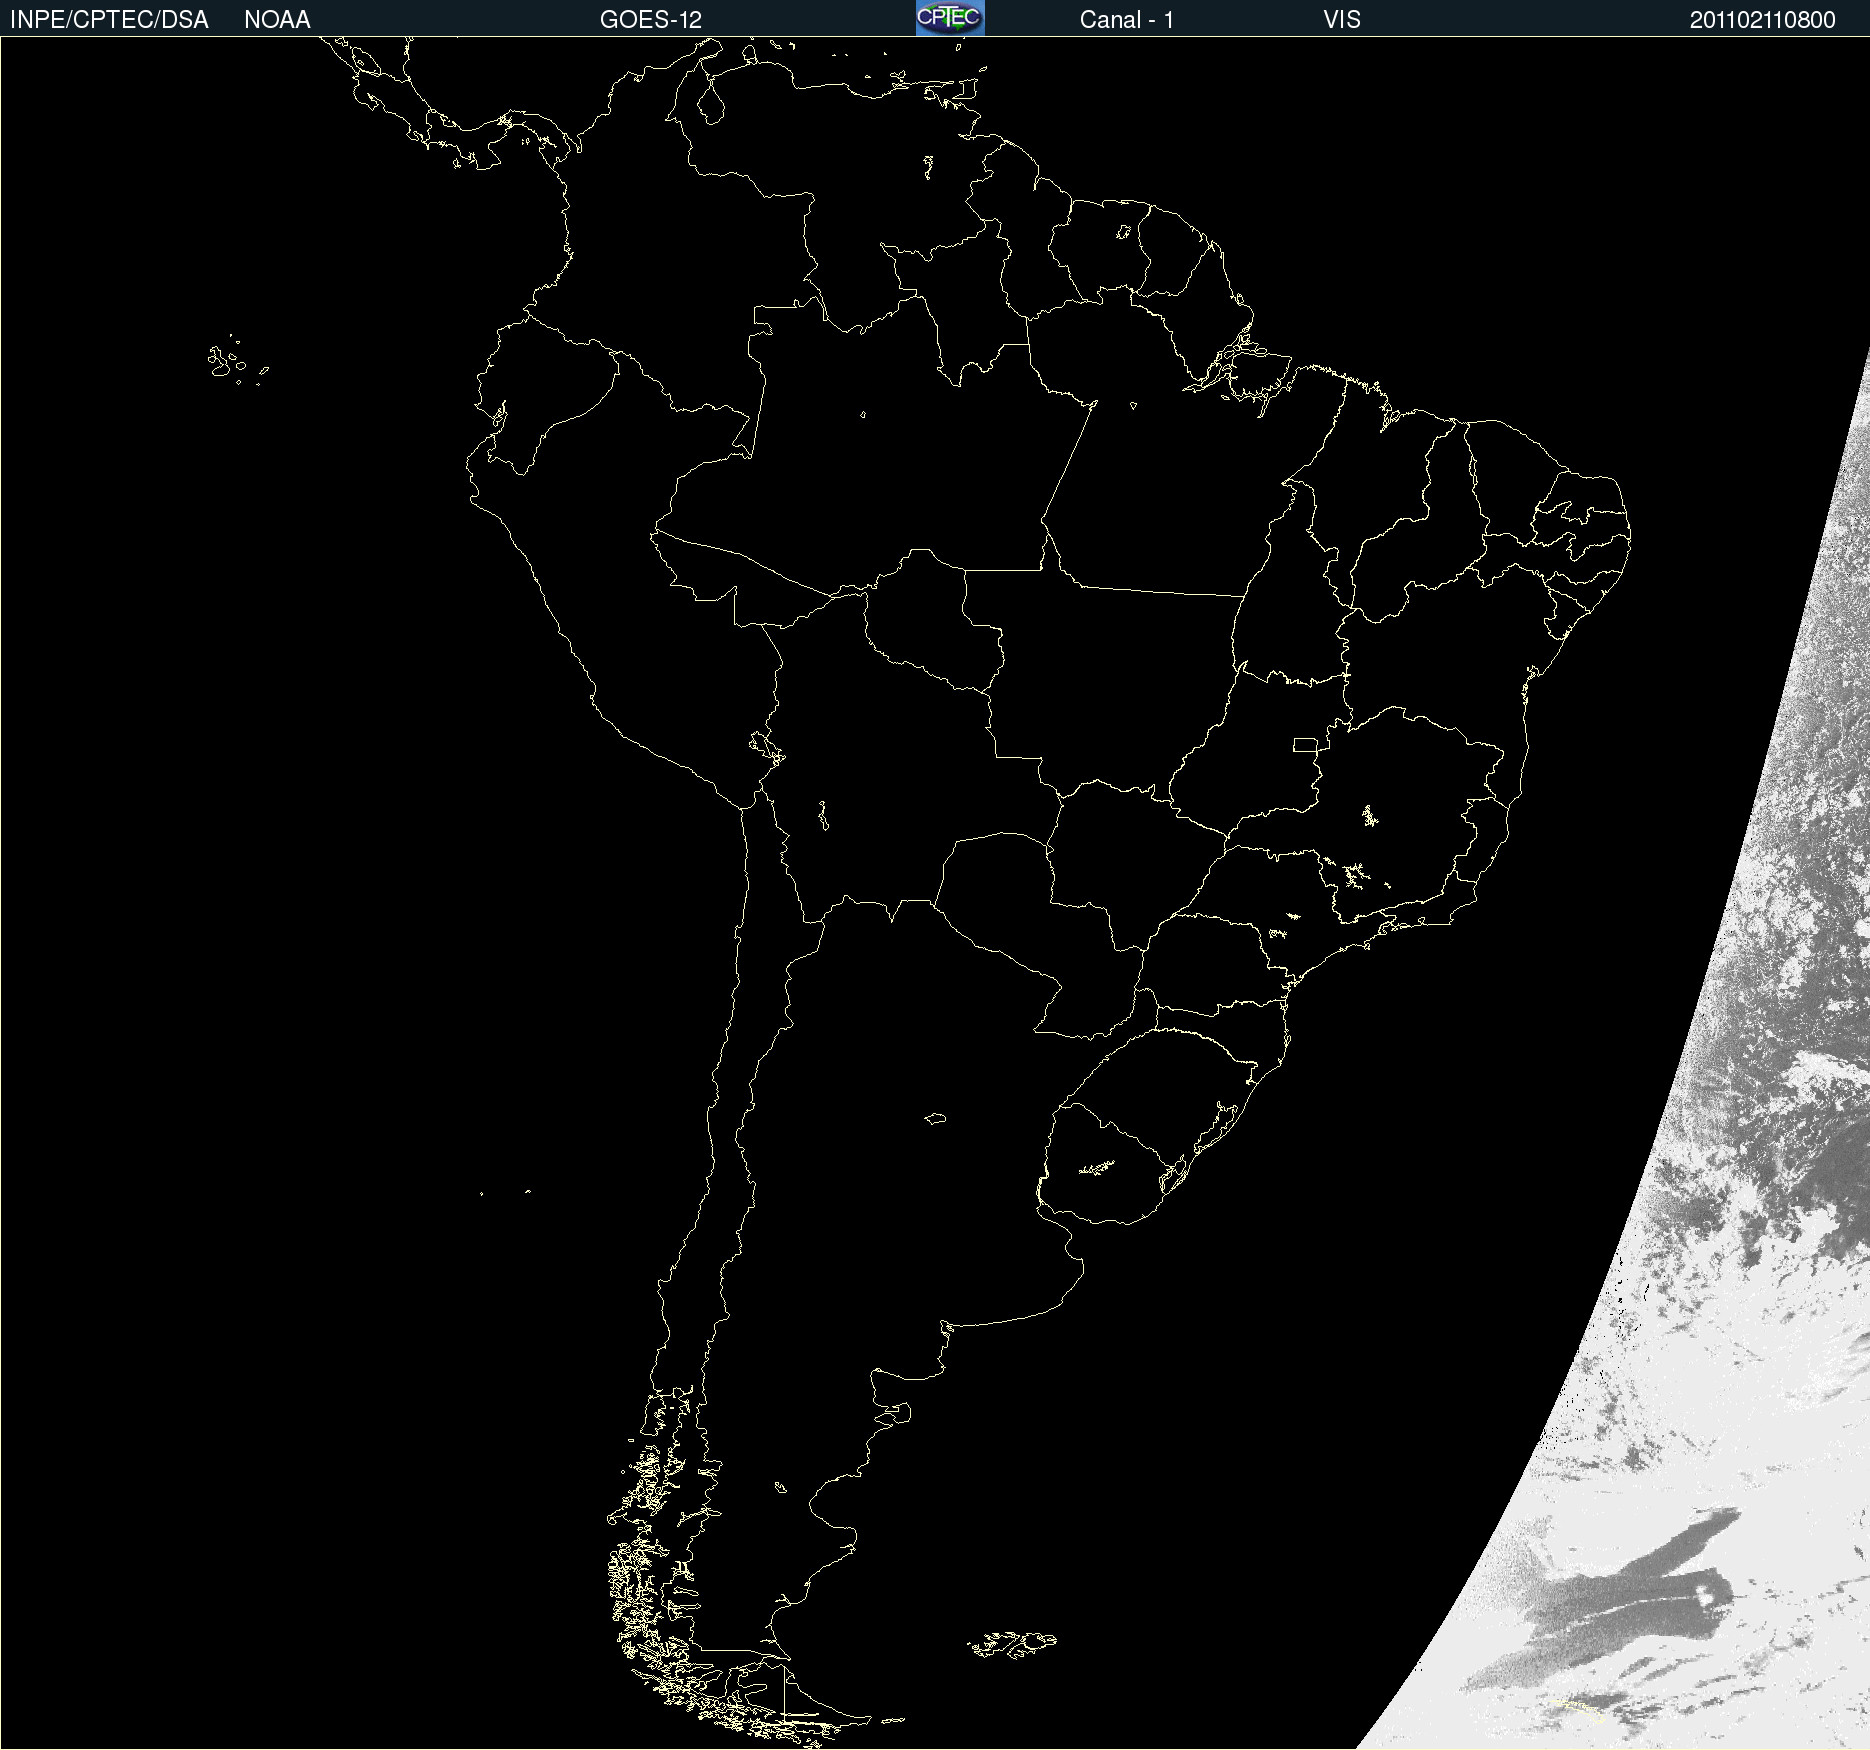The image size is (1870, 1750).
Task: Click the 201102110800 timestamp
Action: point(1763,20)
